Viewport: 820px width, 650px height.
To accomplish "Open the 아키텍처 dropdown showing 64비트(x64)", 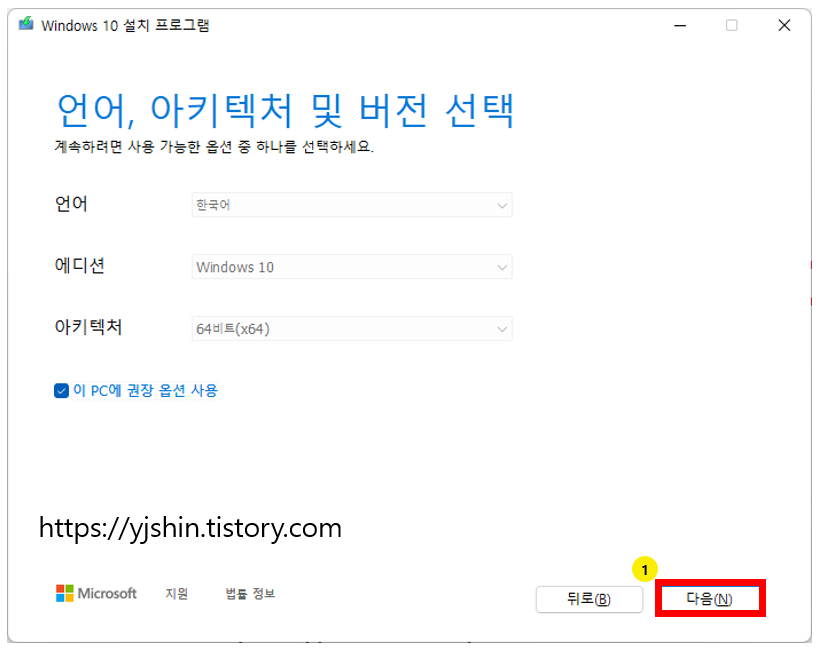I will point(351,328).
